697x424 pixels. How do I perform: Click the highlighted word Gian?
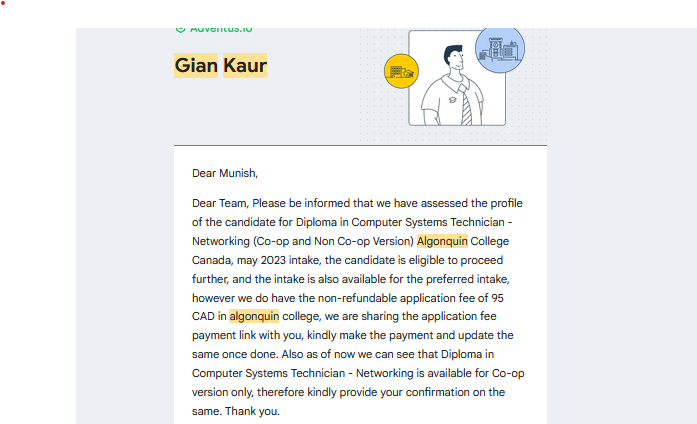196,65
